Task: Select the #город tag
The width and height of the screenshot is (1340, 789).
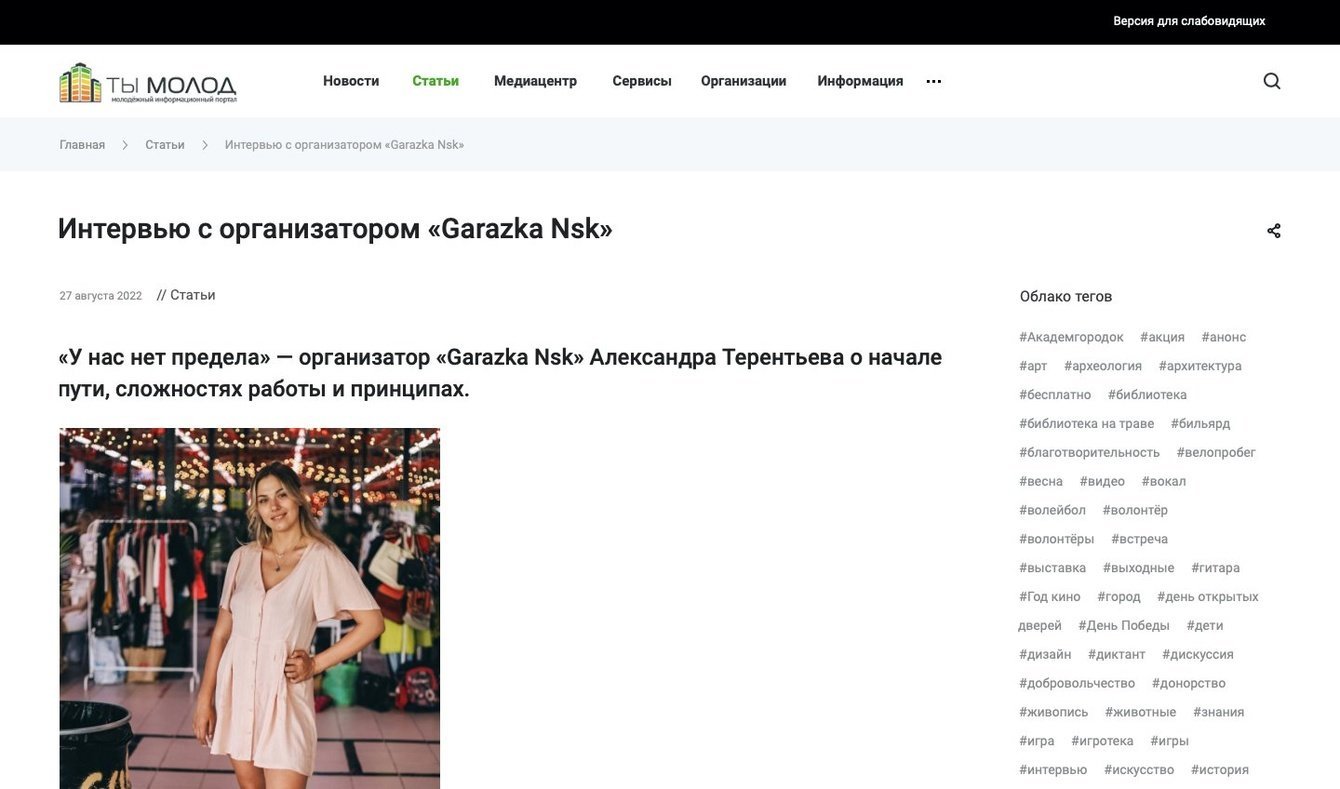Action: click(1119, 598)
